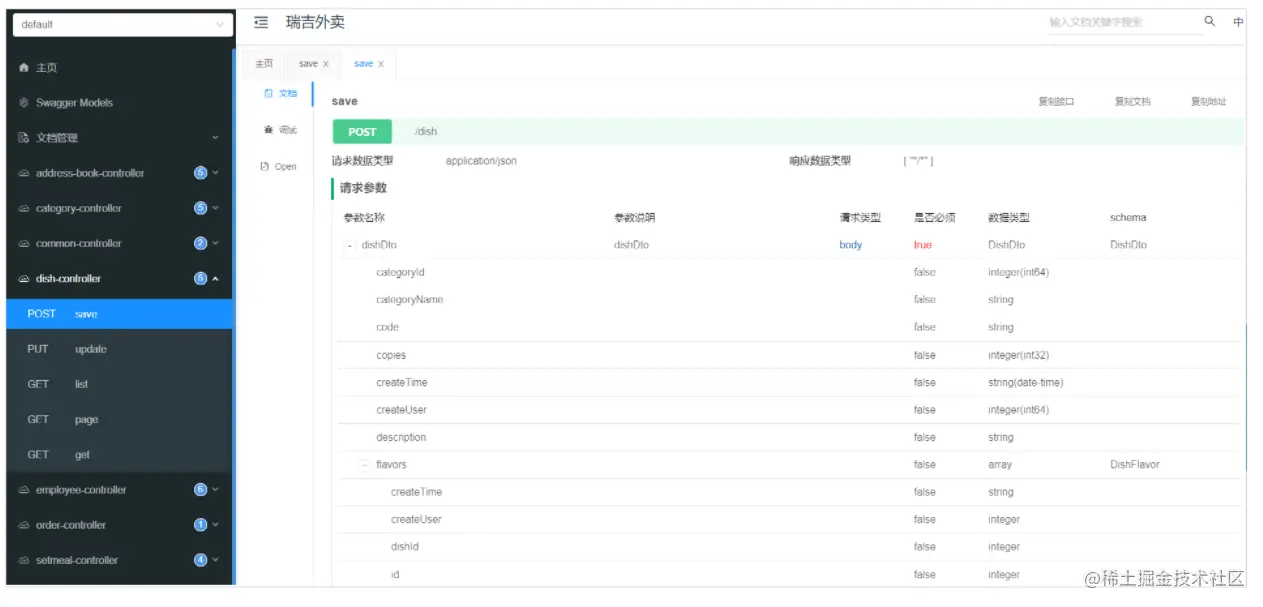Image resolution: width=1263 pixels, height=607 pixels.
Task: Focus the document keyword search field
Action: [1123, 22]
